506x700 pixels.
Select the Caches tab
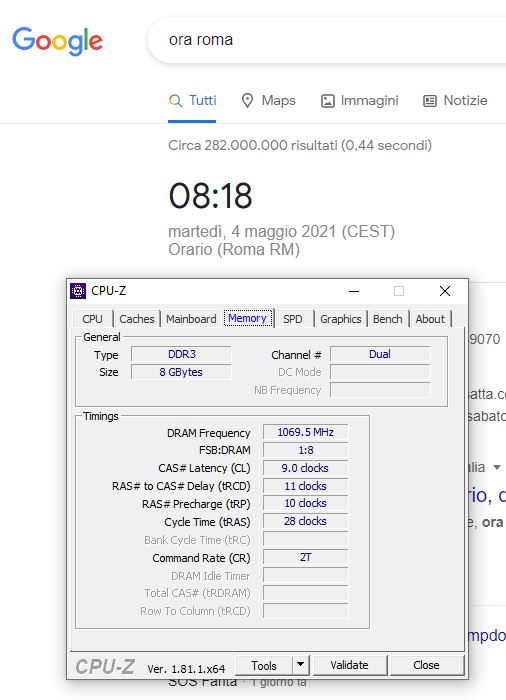click(x=137, y=319)
